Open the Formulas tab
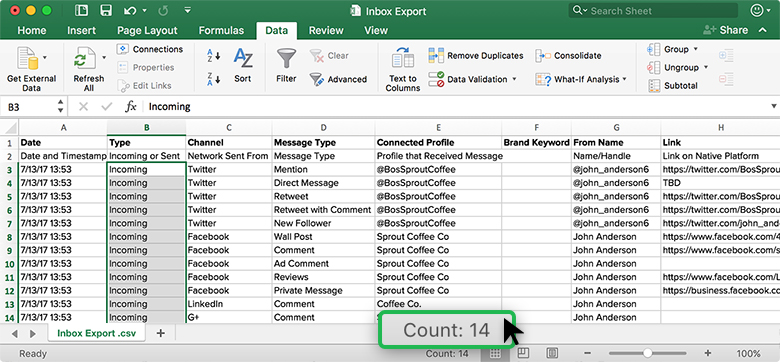The height and width of the screenshot is (362, 780). tap(221, 30)
